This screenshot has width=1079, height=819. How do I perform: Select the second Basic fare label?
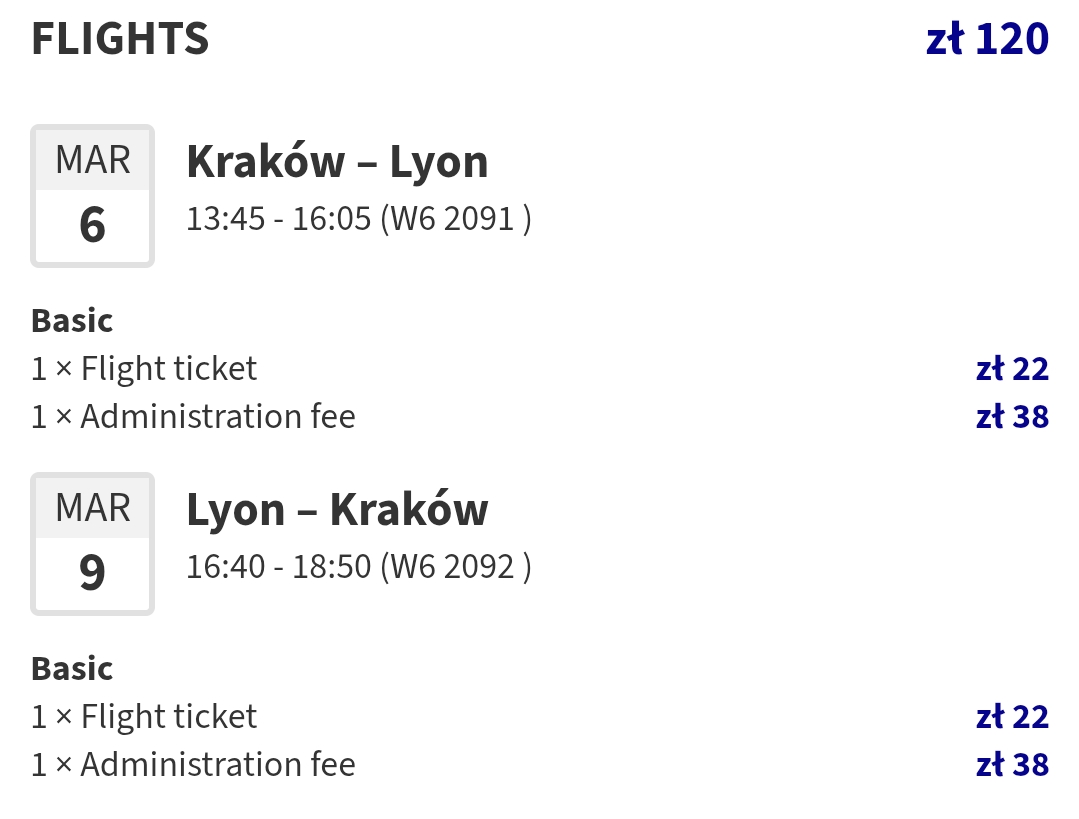point(72,669)
